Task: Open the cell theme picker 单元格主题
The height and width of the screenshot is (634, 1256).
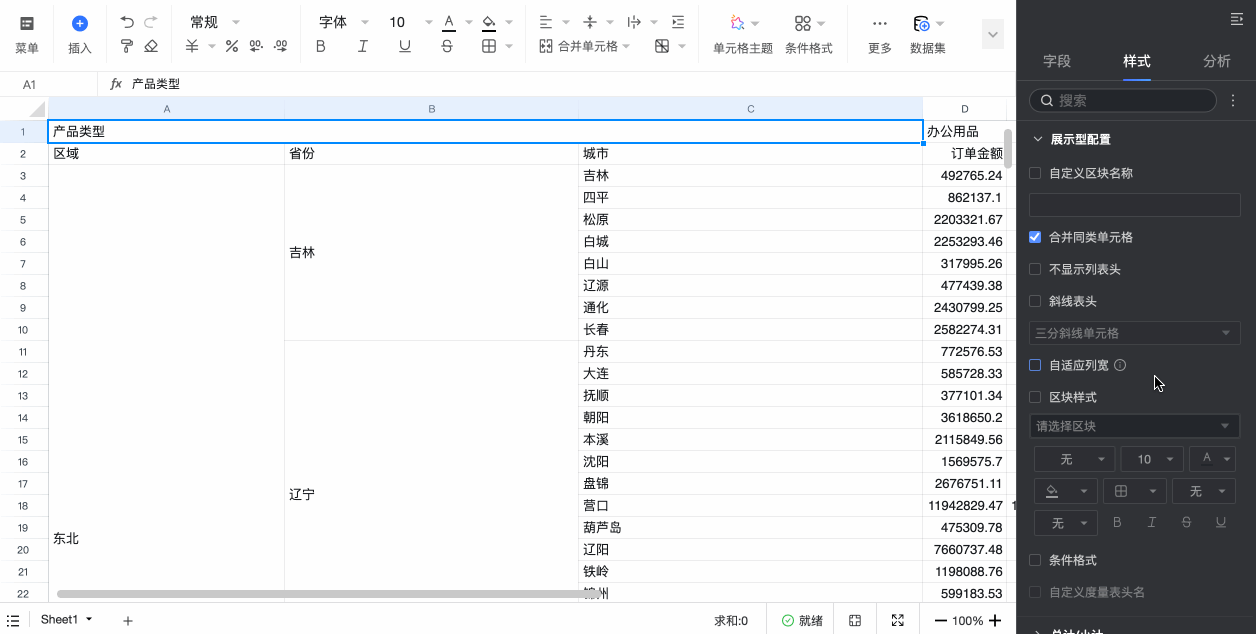Action: (x=741, y=33)
